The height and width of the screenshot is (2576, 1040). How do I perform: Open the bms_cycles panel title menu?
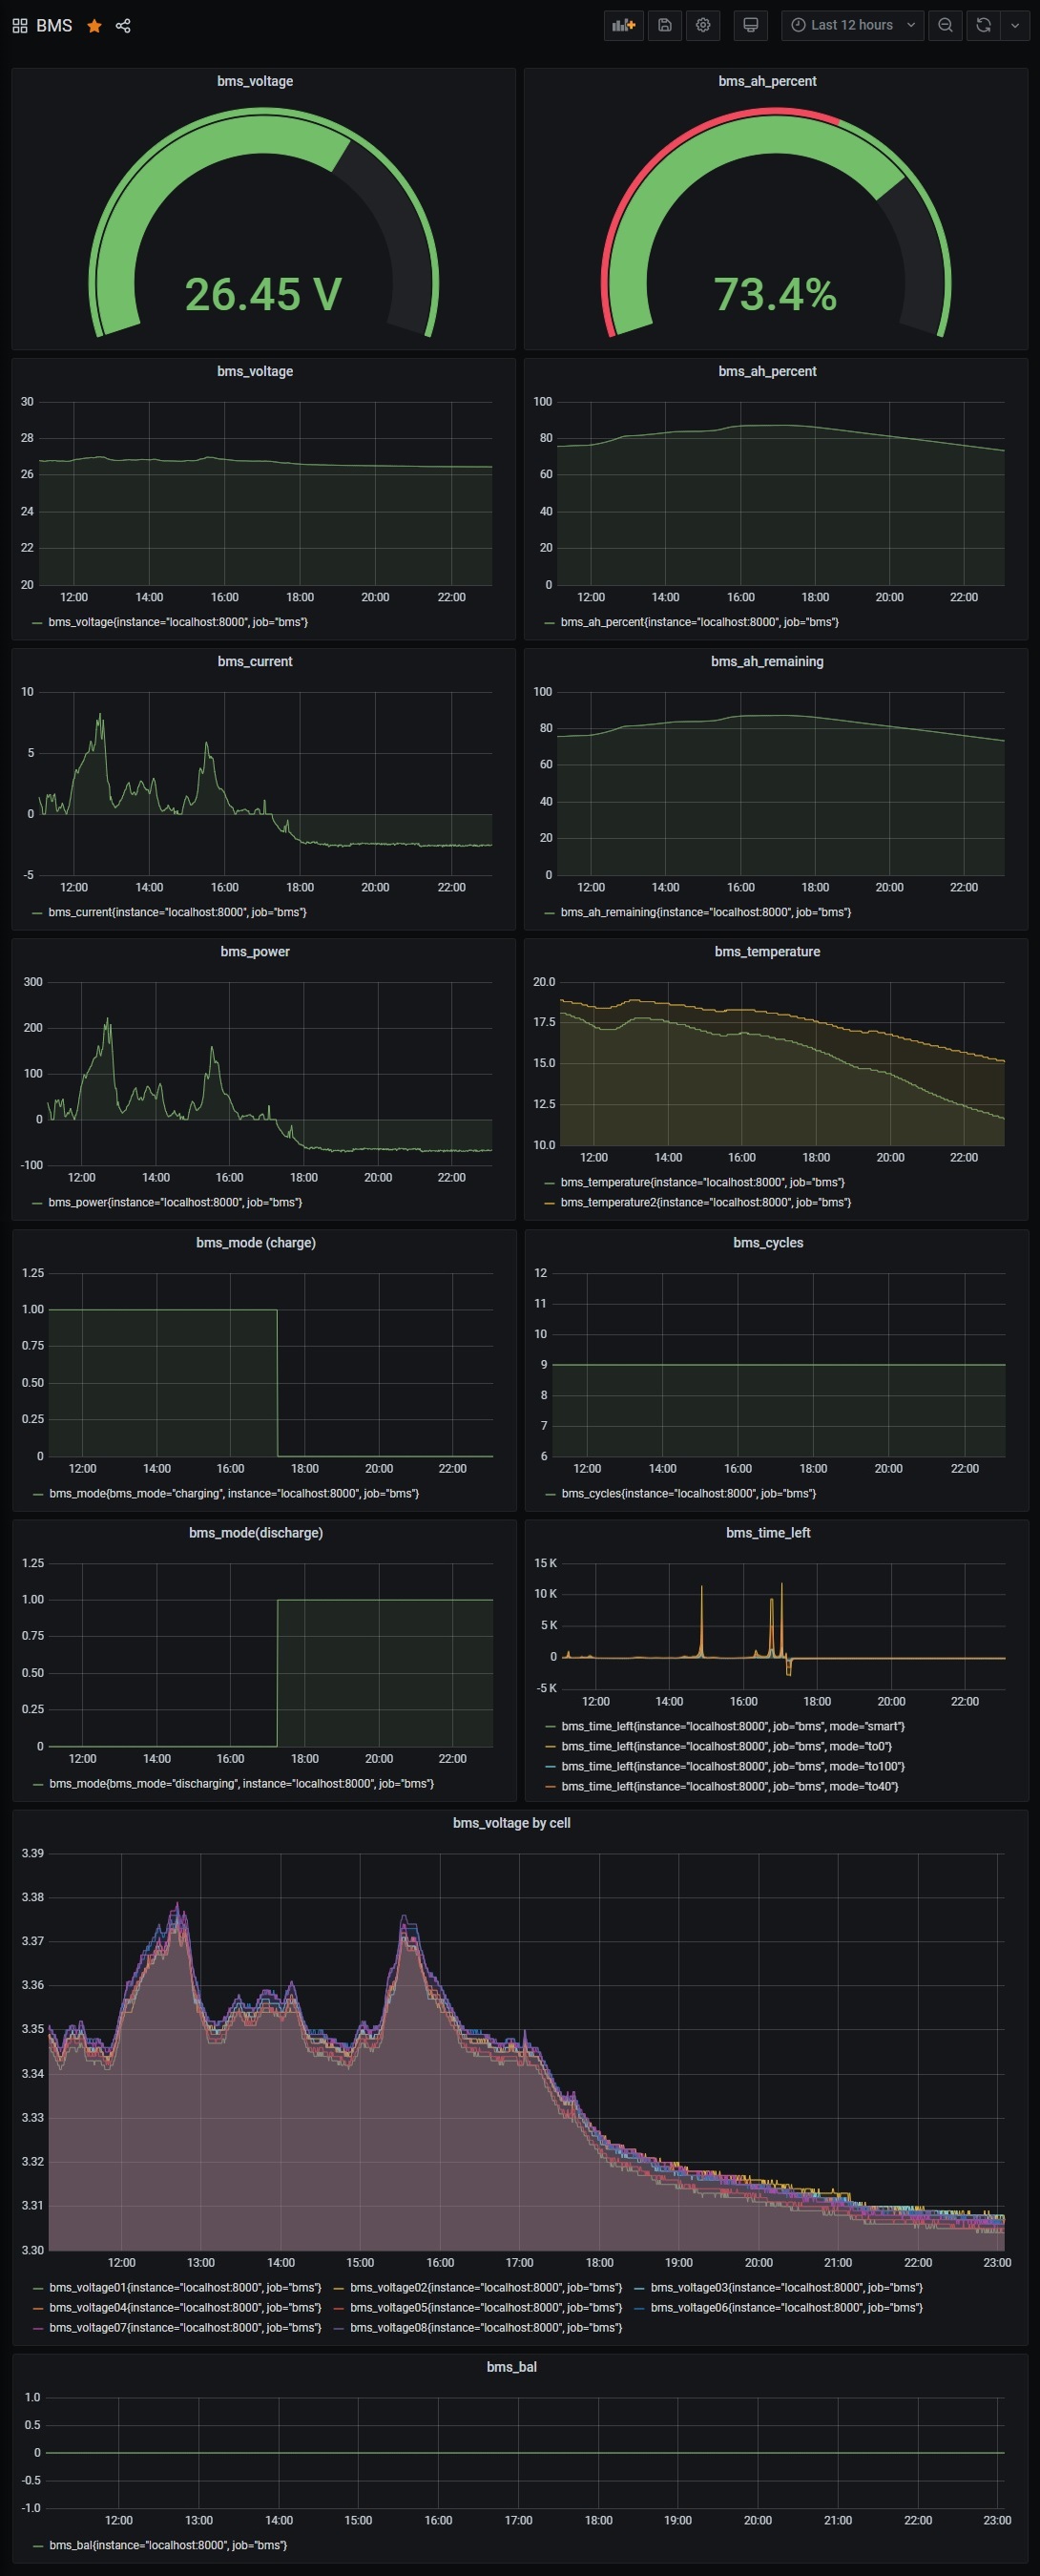pos(768,1242)
